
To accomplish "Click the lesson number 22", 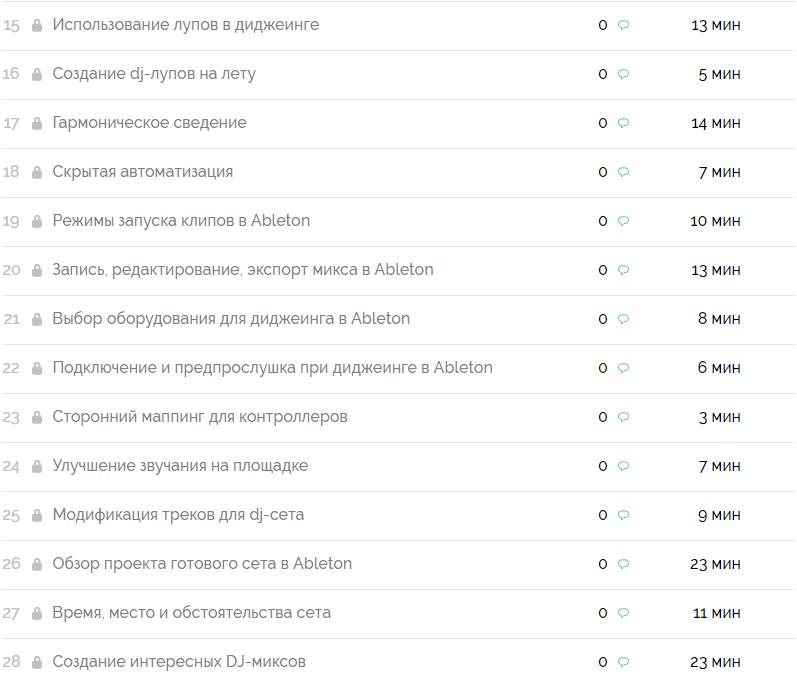I will click(11, 368).
